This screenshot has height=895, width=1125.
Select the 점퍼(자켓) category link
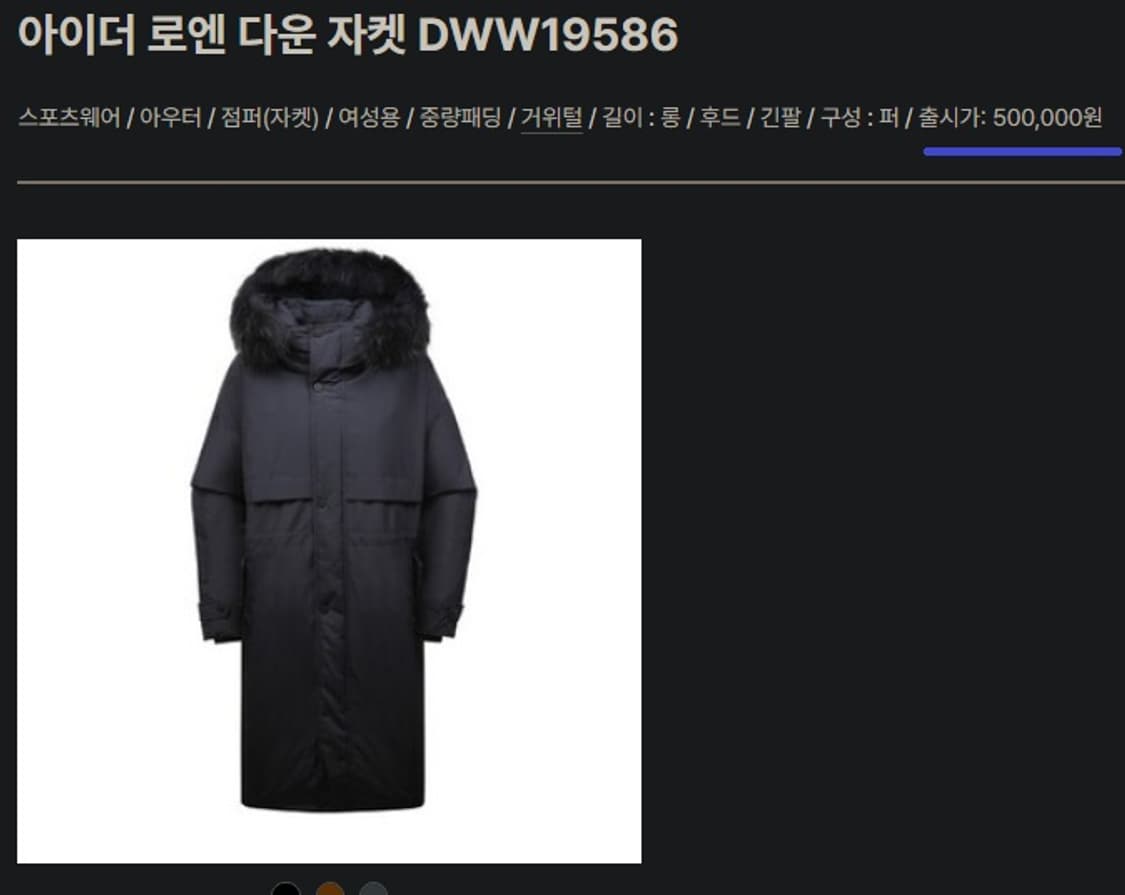coord(270,117)
